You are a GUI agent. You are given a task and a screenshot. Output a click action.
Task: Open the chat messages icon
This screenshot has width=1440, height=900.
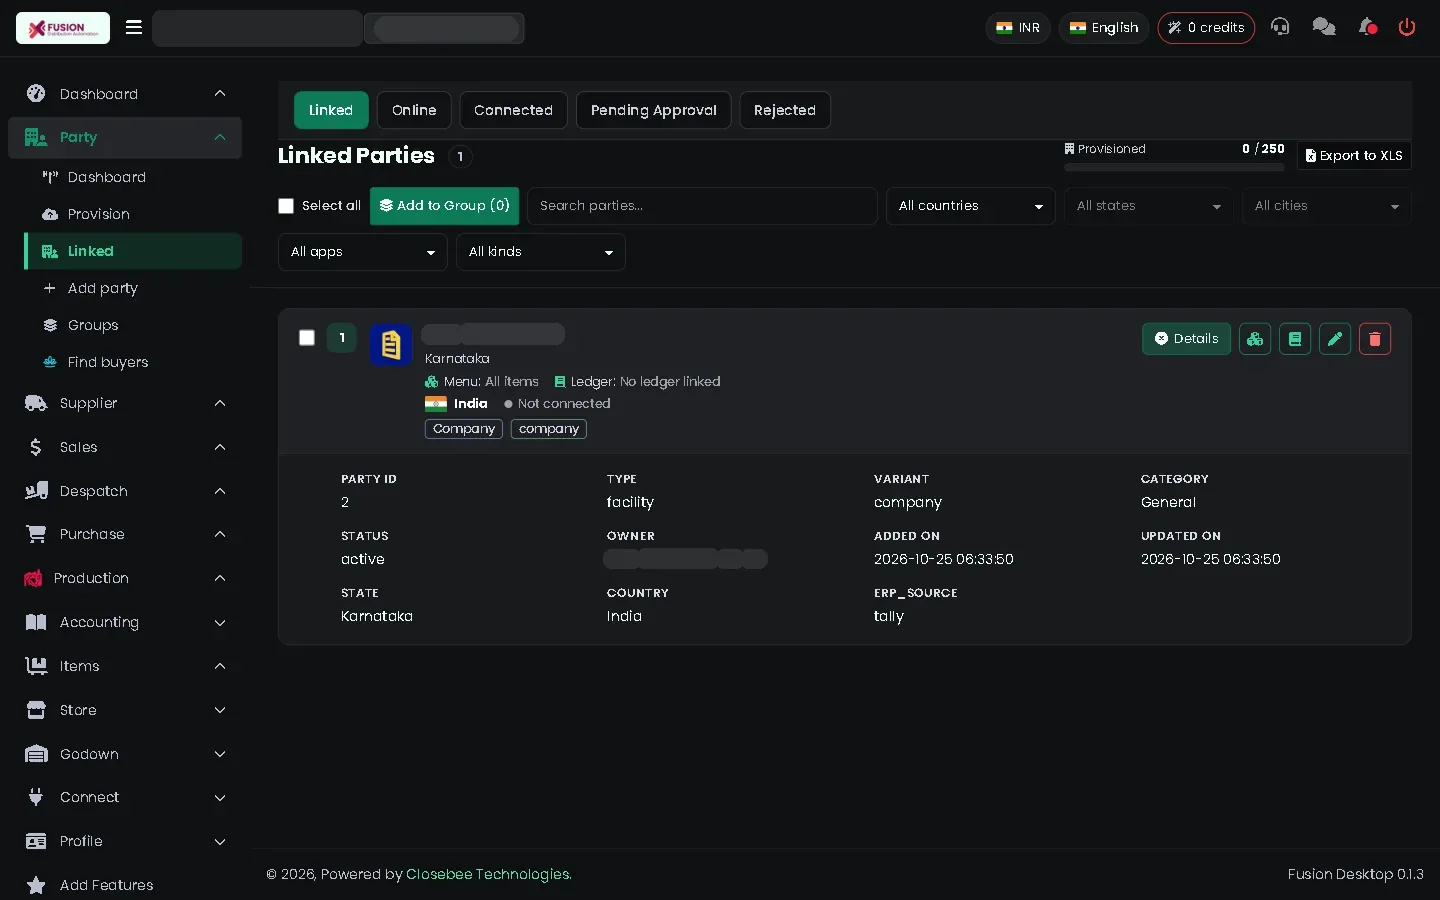(1324, 27)
